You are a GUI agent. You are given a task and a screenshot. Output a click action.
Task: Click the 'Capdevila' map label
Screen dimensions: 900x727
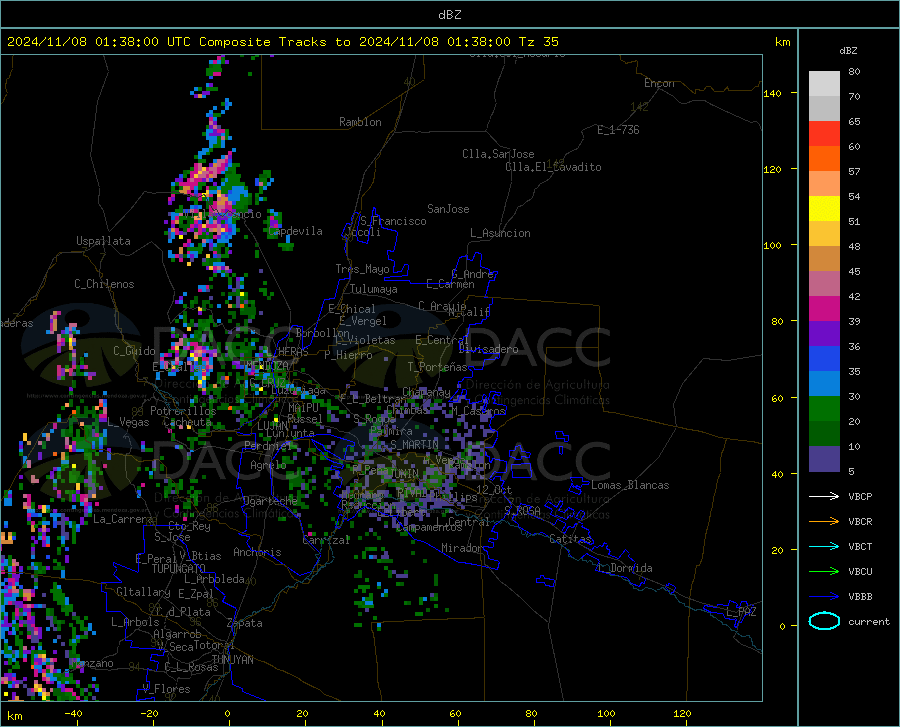click(295, 231)
